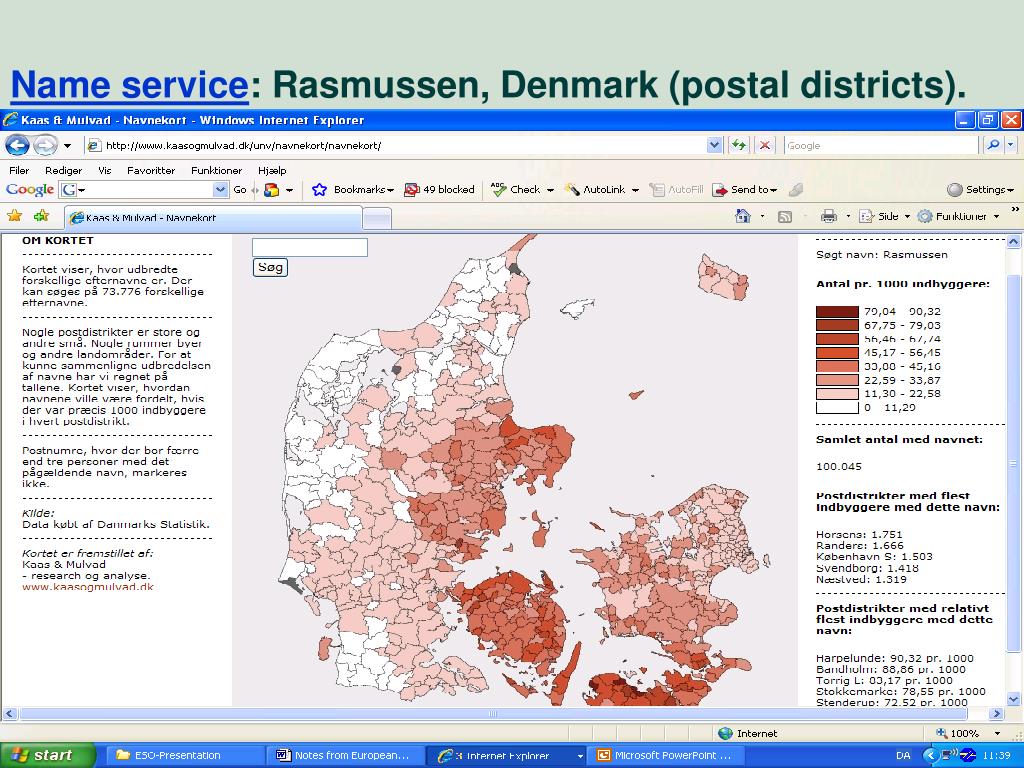
Task: Click the Print icon in command bar
Action: click(829, 216)
